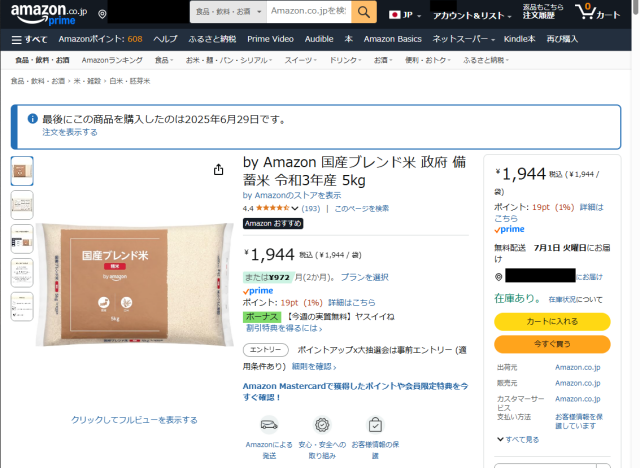
Task: Click the Amazon delivery truck icon
Action: click(x=269, y=425)
